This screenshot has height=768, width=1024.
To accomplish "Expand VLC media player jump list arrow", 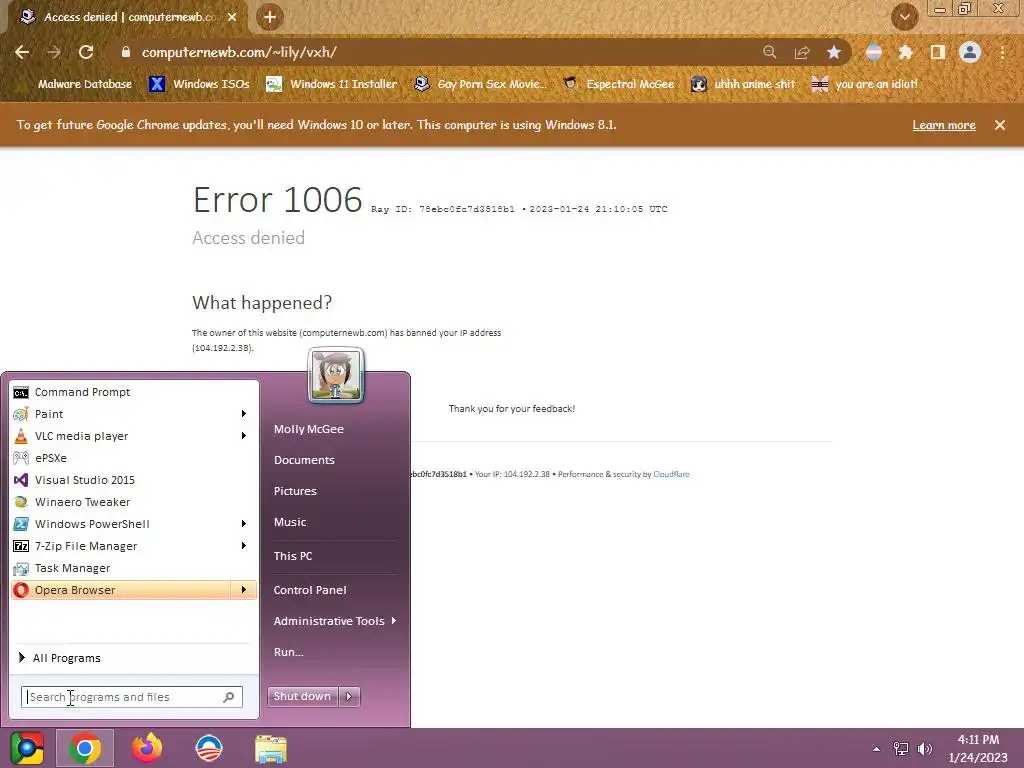I will tap(244, 436).
